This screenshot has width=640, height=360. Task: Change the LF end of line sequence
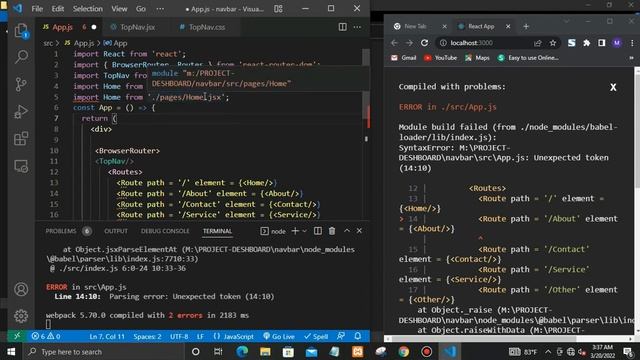click(200, 336)
